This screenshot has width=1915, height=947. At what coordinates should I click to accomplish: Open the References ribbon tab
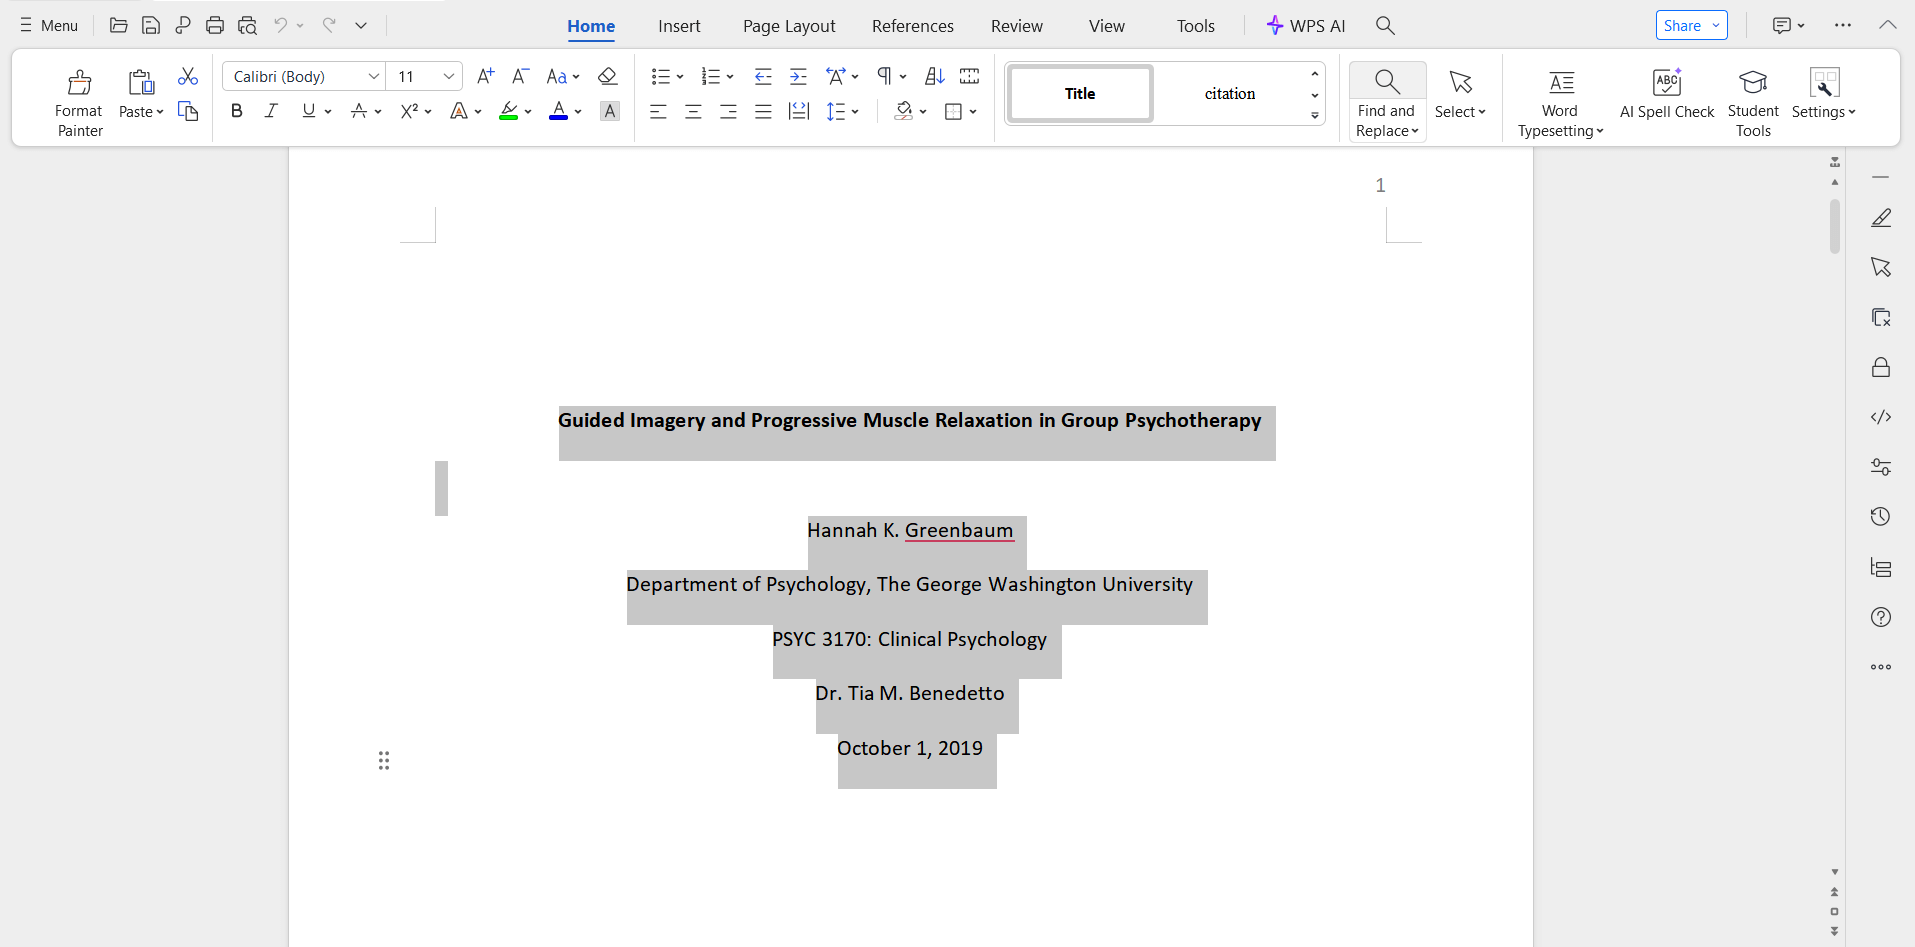[x=912, y=25]
